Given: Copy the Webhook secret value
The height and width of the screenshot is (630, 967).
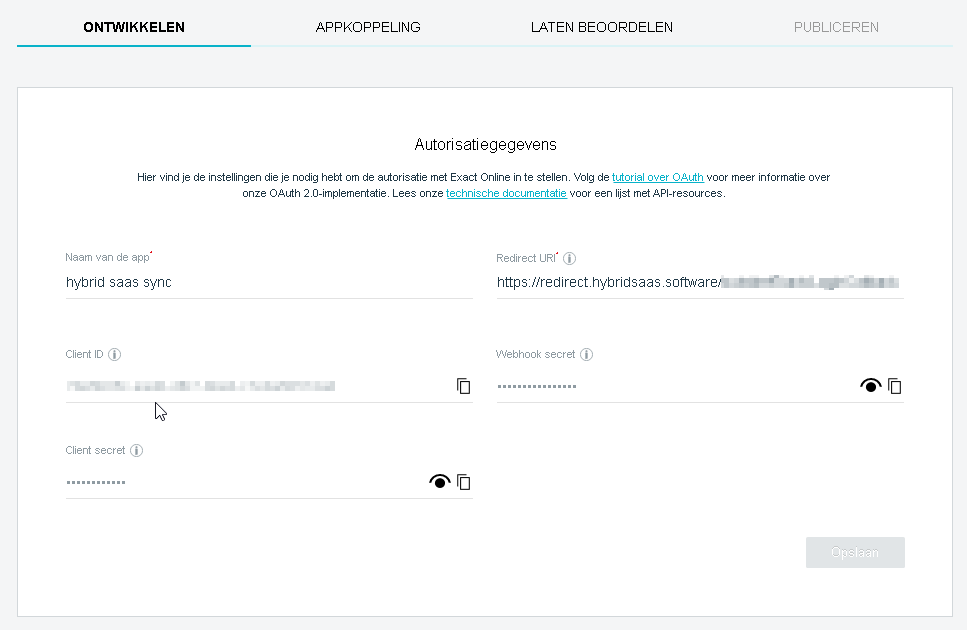Looking at the screenshot, I should 895,386.
